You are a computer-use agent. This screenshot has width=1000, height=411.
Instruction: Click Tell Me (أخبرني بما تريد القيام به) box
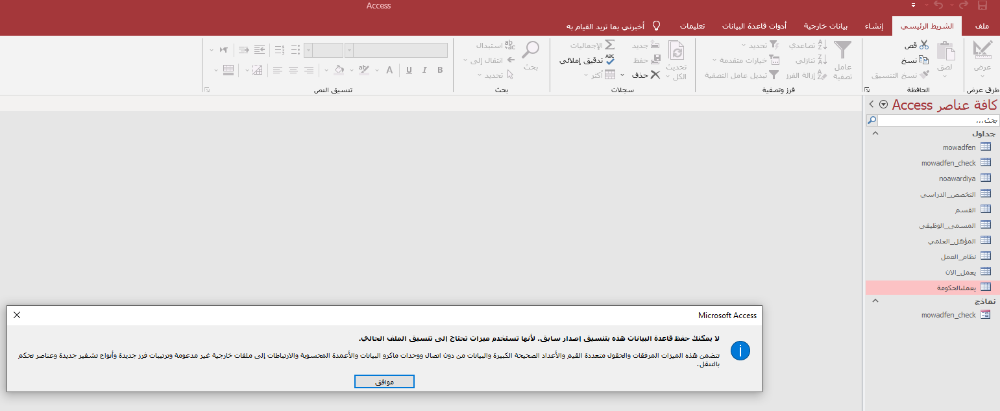click(612, 26)
